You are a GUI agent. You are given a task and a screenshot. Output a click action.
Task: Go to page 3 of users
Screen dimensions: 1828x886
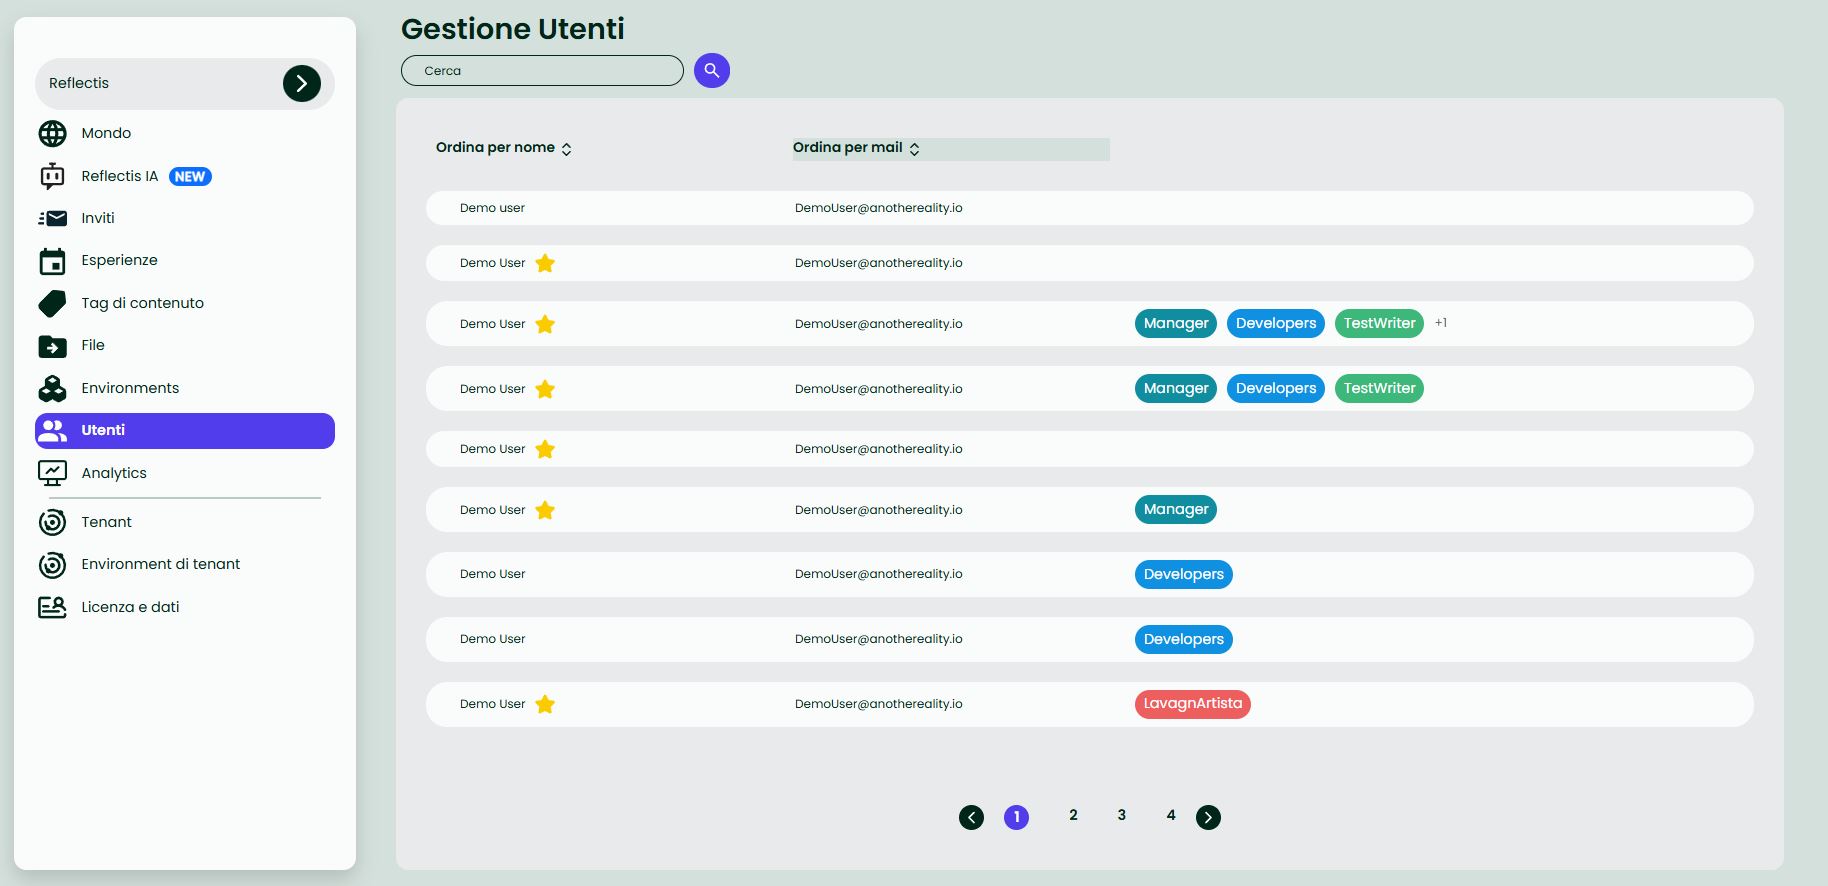1121,816
